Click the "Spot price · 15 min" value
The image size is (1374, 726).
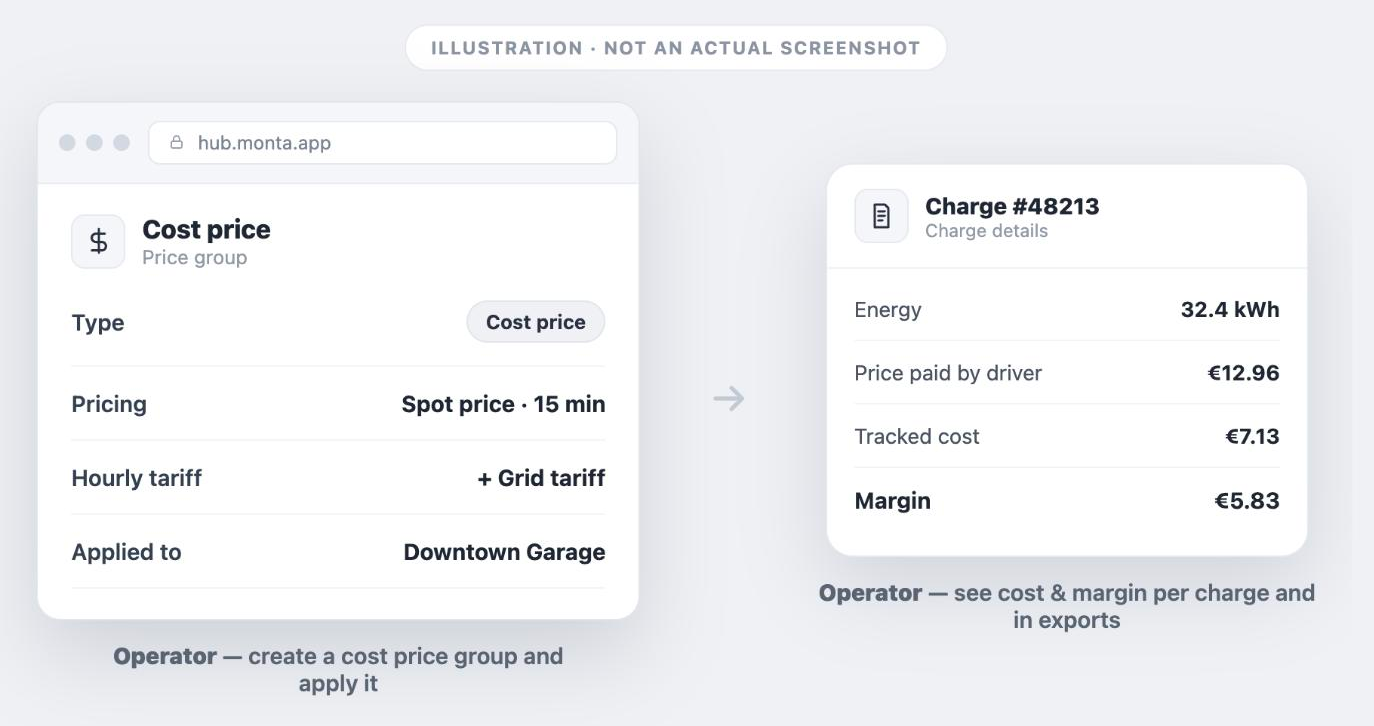tap(503, 404)
